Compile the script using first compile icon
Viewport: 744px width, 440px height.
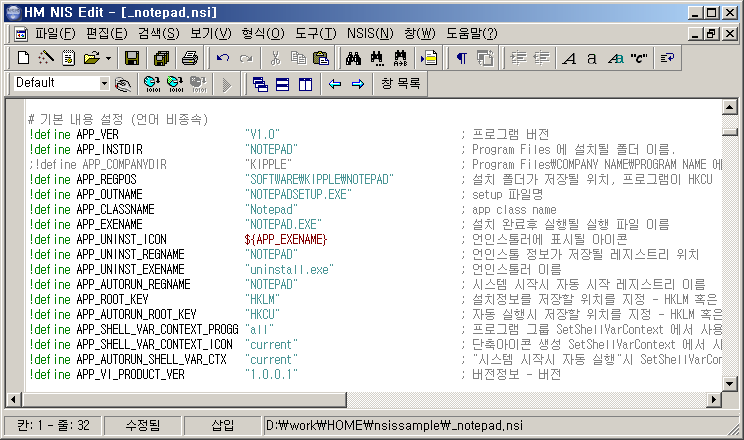(x=152, y=83)
